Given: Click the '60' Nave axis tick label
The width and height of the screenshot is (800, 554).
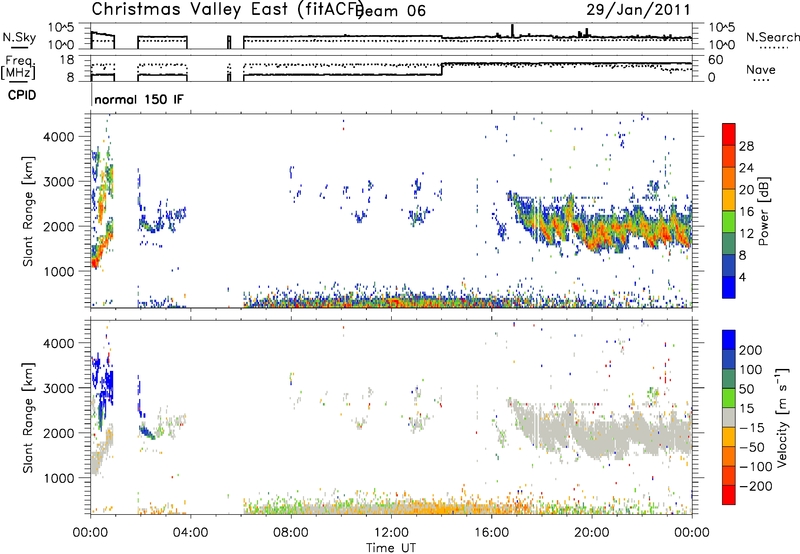Looking at the screenshot, I should point(715,60).
